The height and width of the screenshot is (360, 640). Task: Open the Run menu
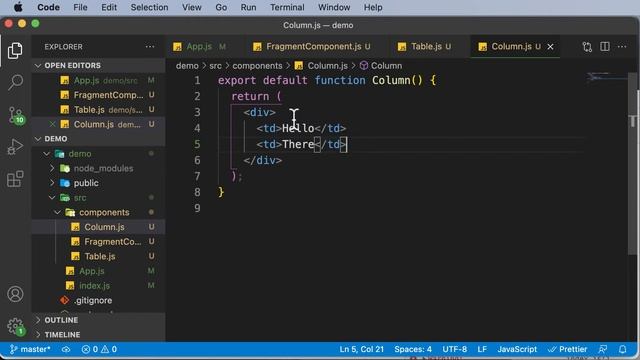(248, 7)
